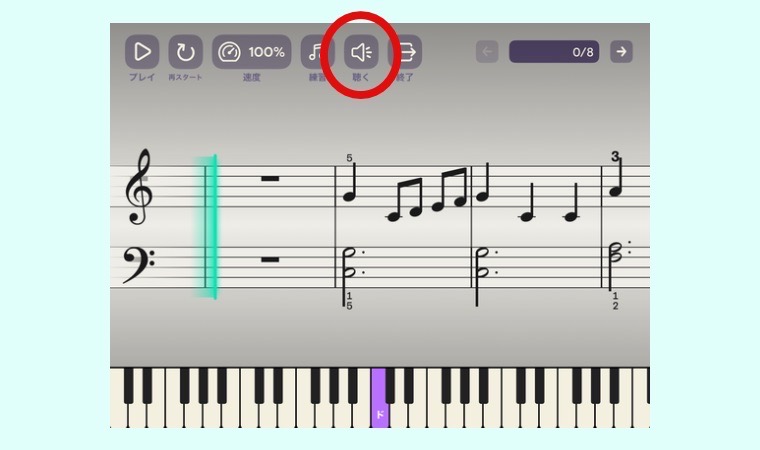Tap the 聴く speaker icon
Image resolution: width=760 pixels, height=450 pixels.
(361, 52)
